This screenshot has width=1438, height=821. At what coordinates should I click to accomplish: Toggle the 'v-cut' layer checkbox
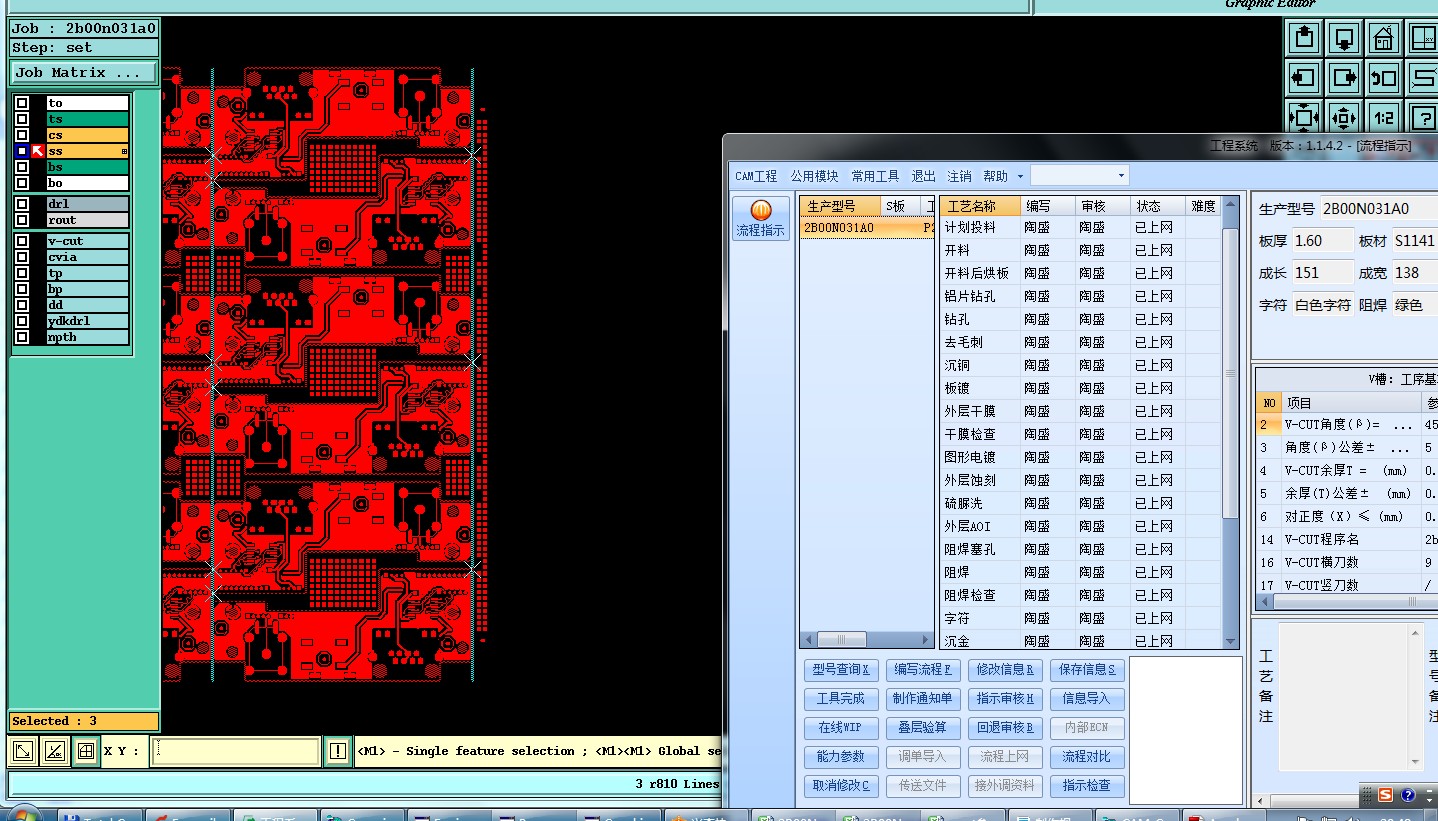22,241
